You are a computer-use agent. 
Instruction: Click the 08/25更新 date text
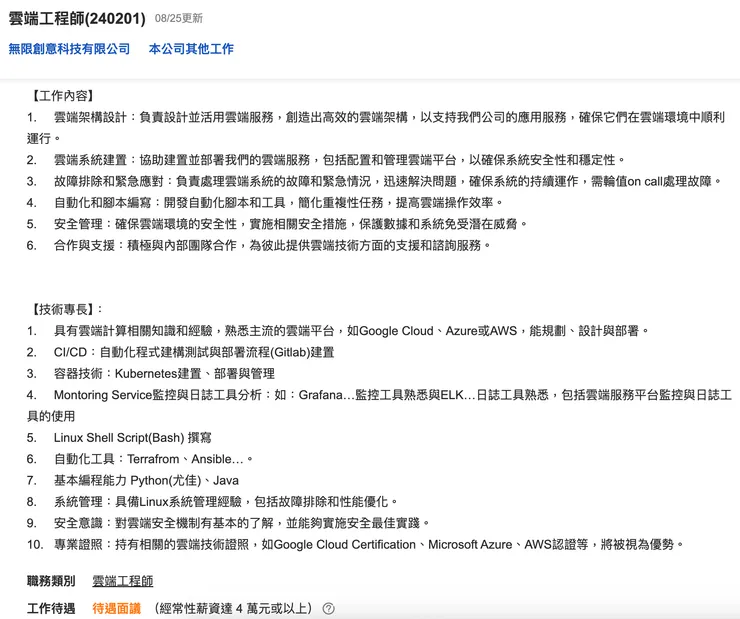coord(178,18)
